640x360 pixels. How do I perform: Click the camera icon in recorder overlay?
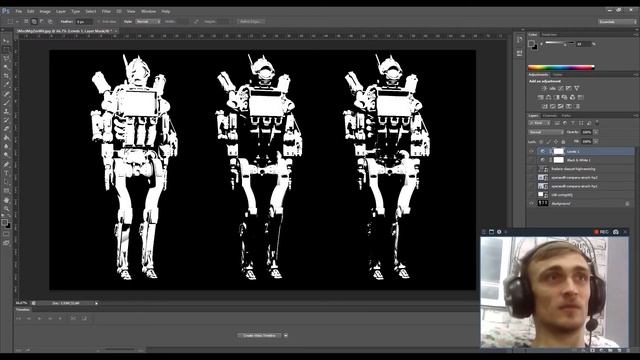pos(616,232)
